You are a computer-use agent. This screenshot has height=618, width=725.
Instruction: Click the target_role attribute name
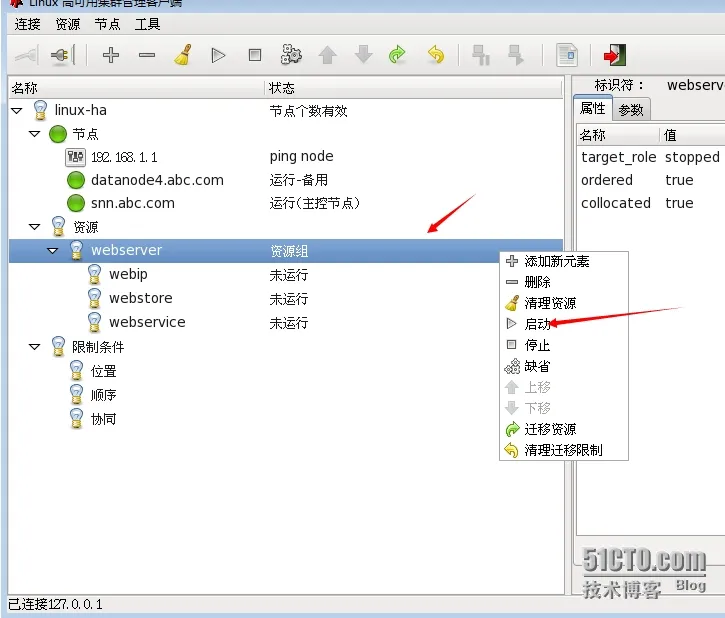618,157
